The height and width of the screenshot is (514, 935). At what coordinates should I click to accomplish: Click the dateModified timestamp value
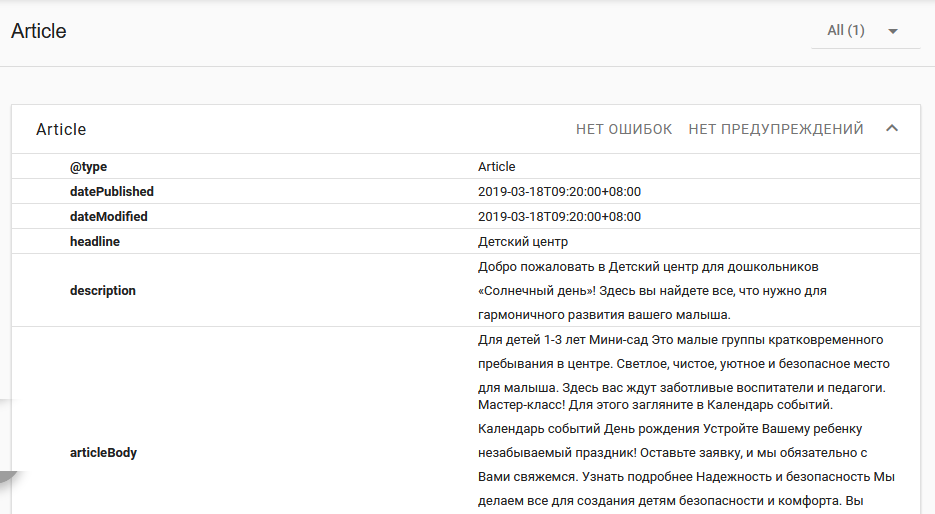click(x=559, y=217)
